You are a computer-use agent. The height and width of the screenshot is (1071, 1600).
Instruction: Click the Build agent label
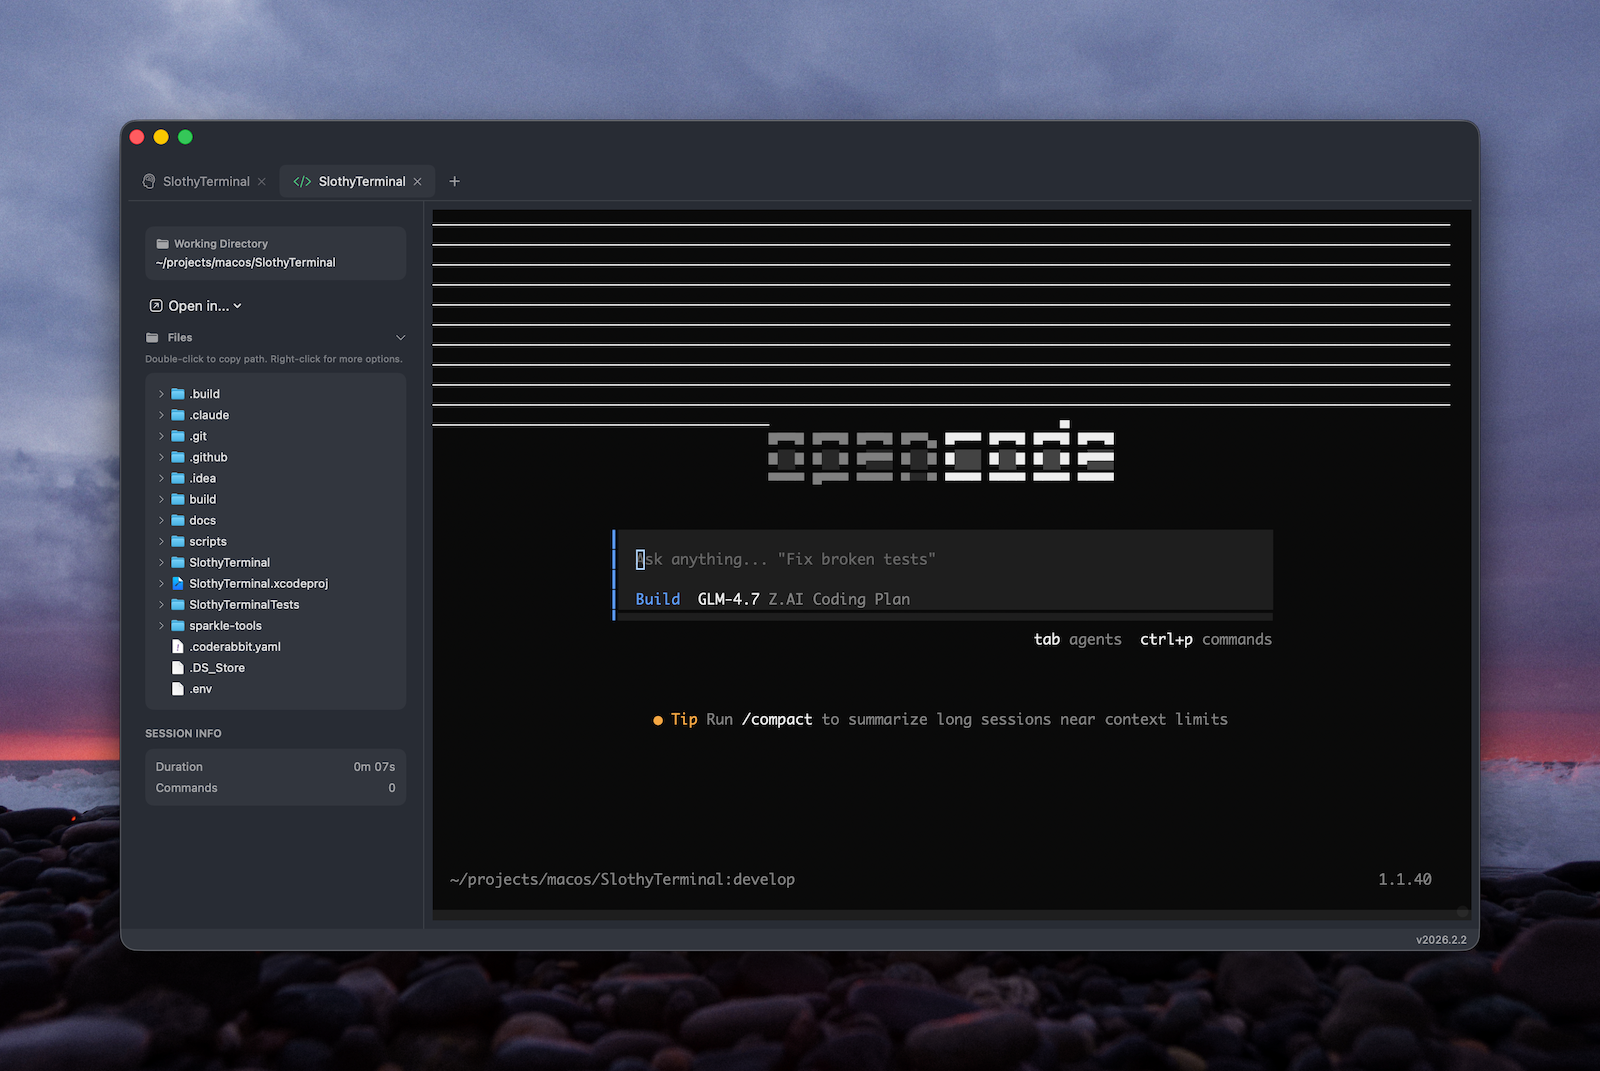pos(657,599)
